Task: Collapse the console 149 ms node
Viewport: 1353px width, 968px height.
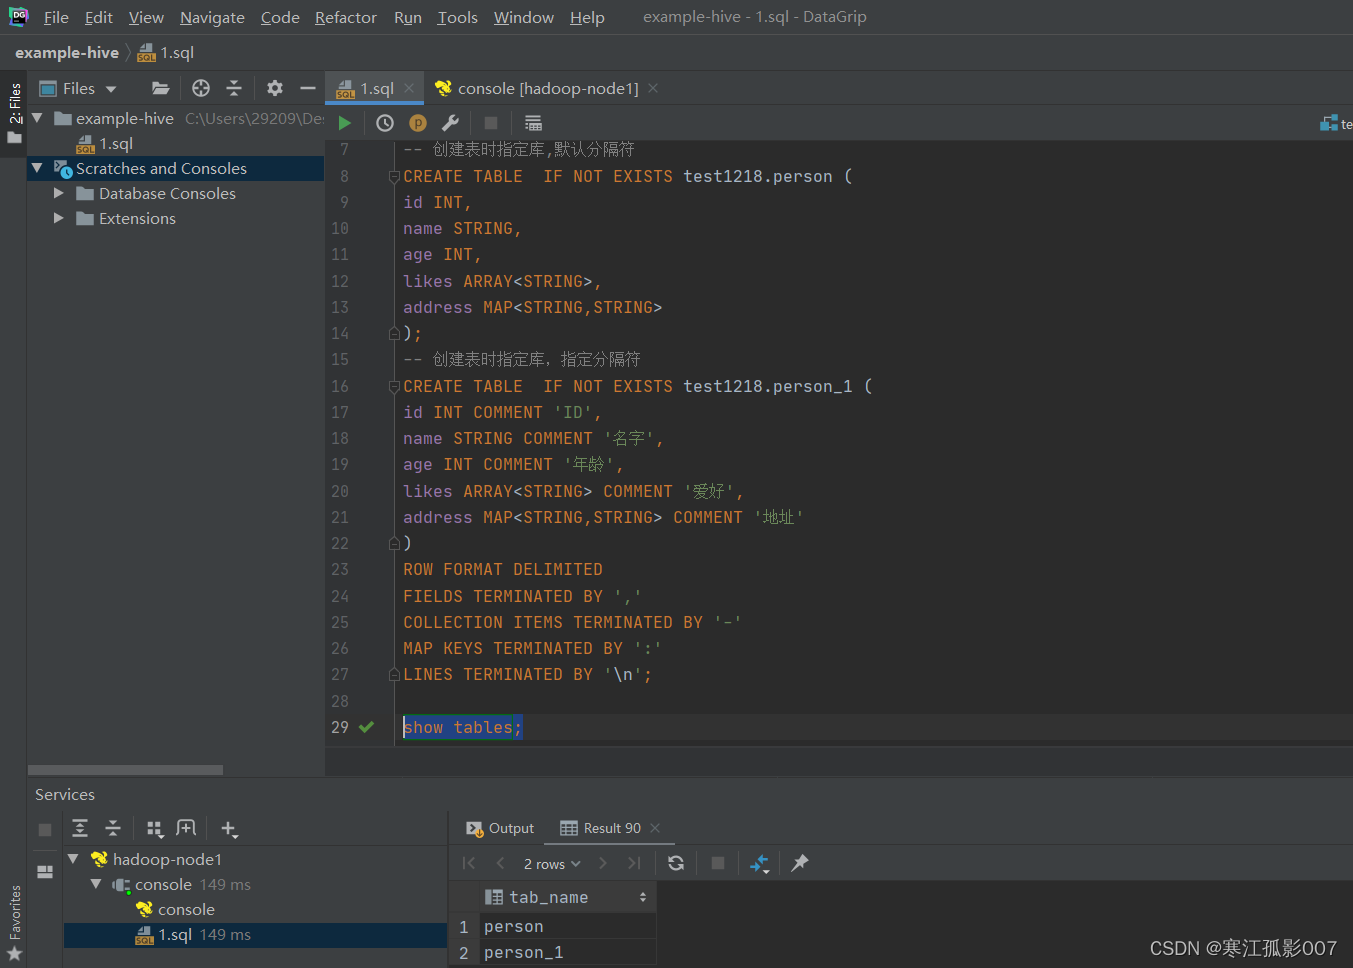Action: coord(96,884)
